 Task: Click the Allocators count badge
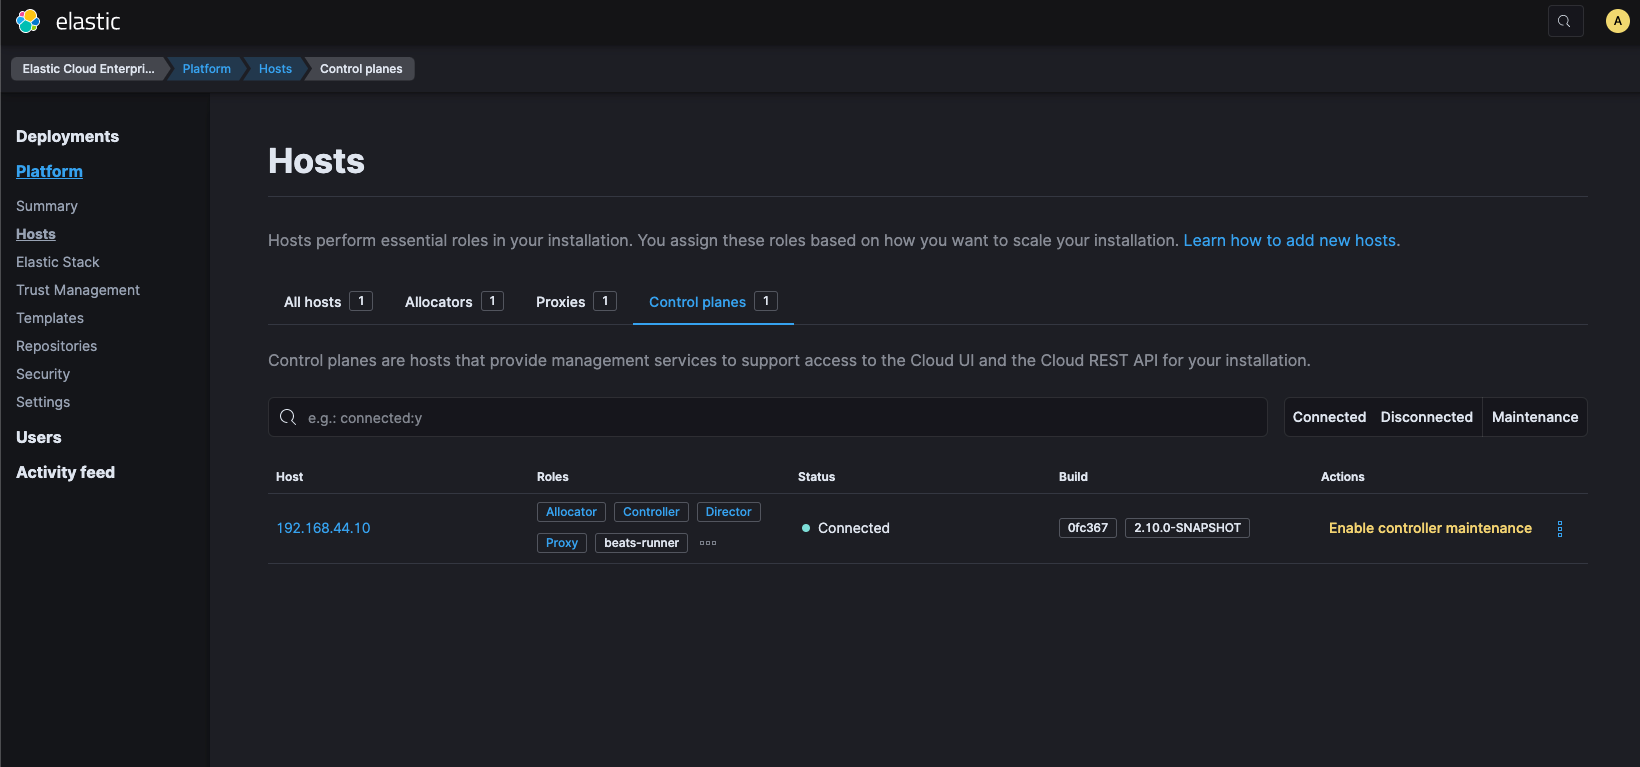pyautogui.click(x=492, y=301)
